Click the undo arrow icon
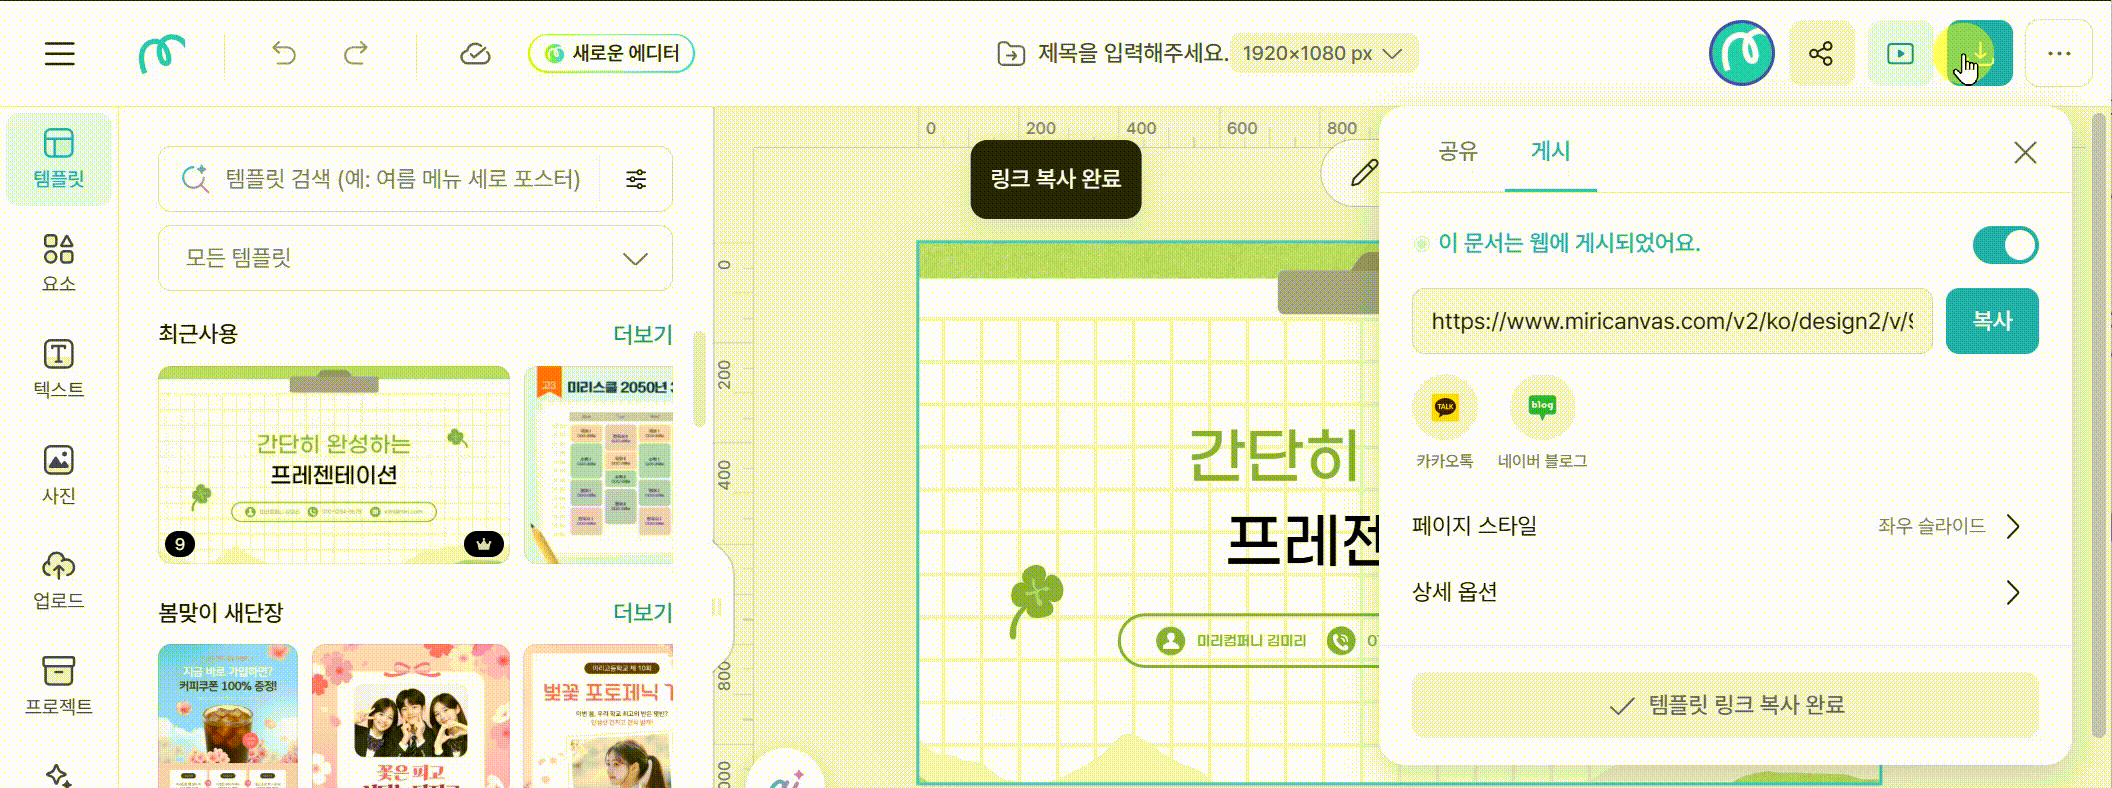This screenshot has height=788, width=2112. [x=284, y=53]
